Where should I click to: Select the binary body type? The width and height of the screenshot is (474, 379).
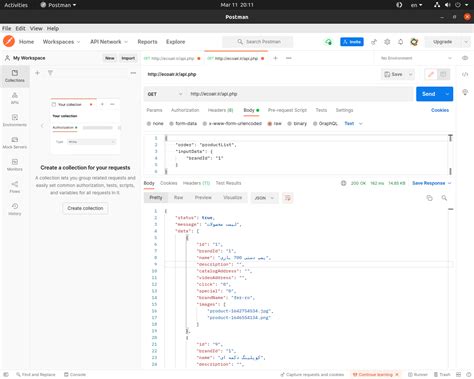(x=297, y=124)
